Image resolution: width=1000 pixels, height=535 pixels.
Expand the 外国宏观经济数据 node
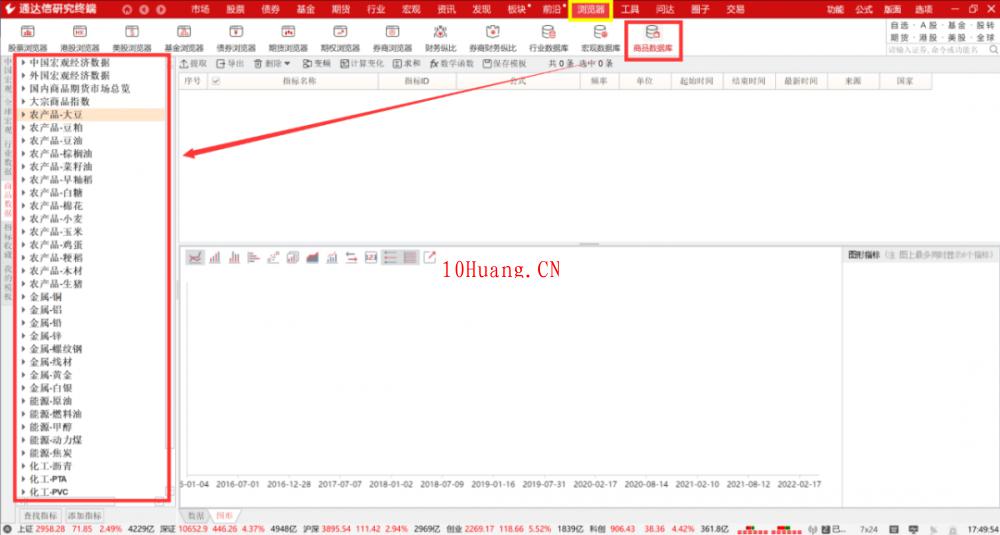click(24, 75)
